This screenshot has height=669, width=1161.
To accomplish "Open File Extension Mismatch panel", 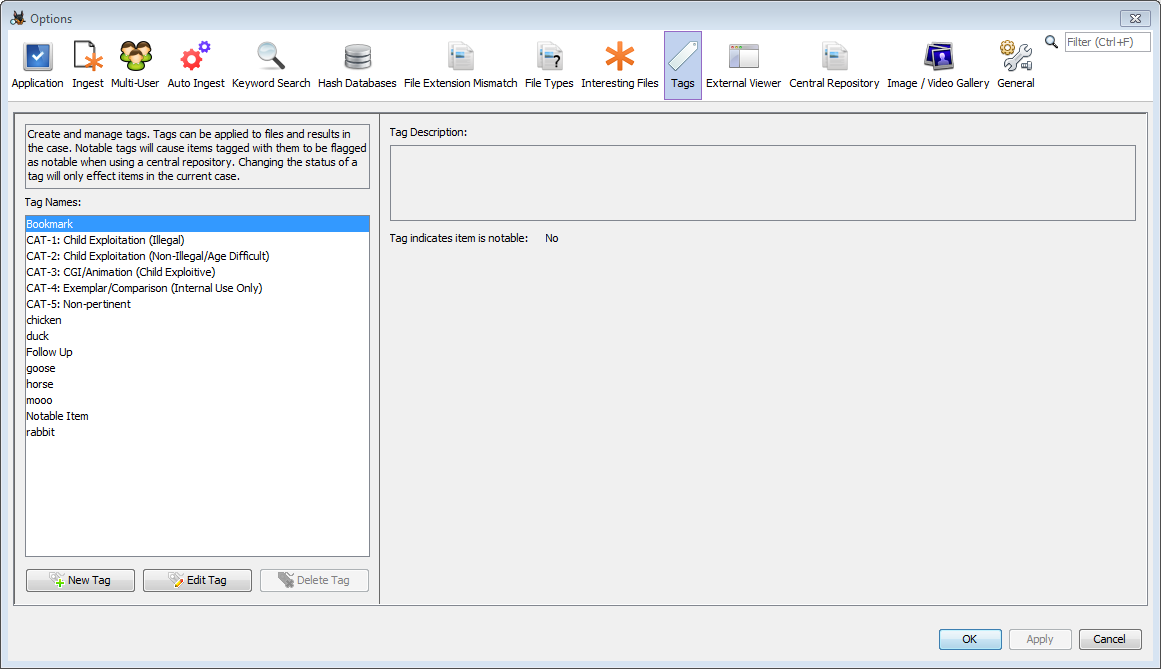I will pyautogui.click(x=460, y=66).
